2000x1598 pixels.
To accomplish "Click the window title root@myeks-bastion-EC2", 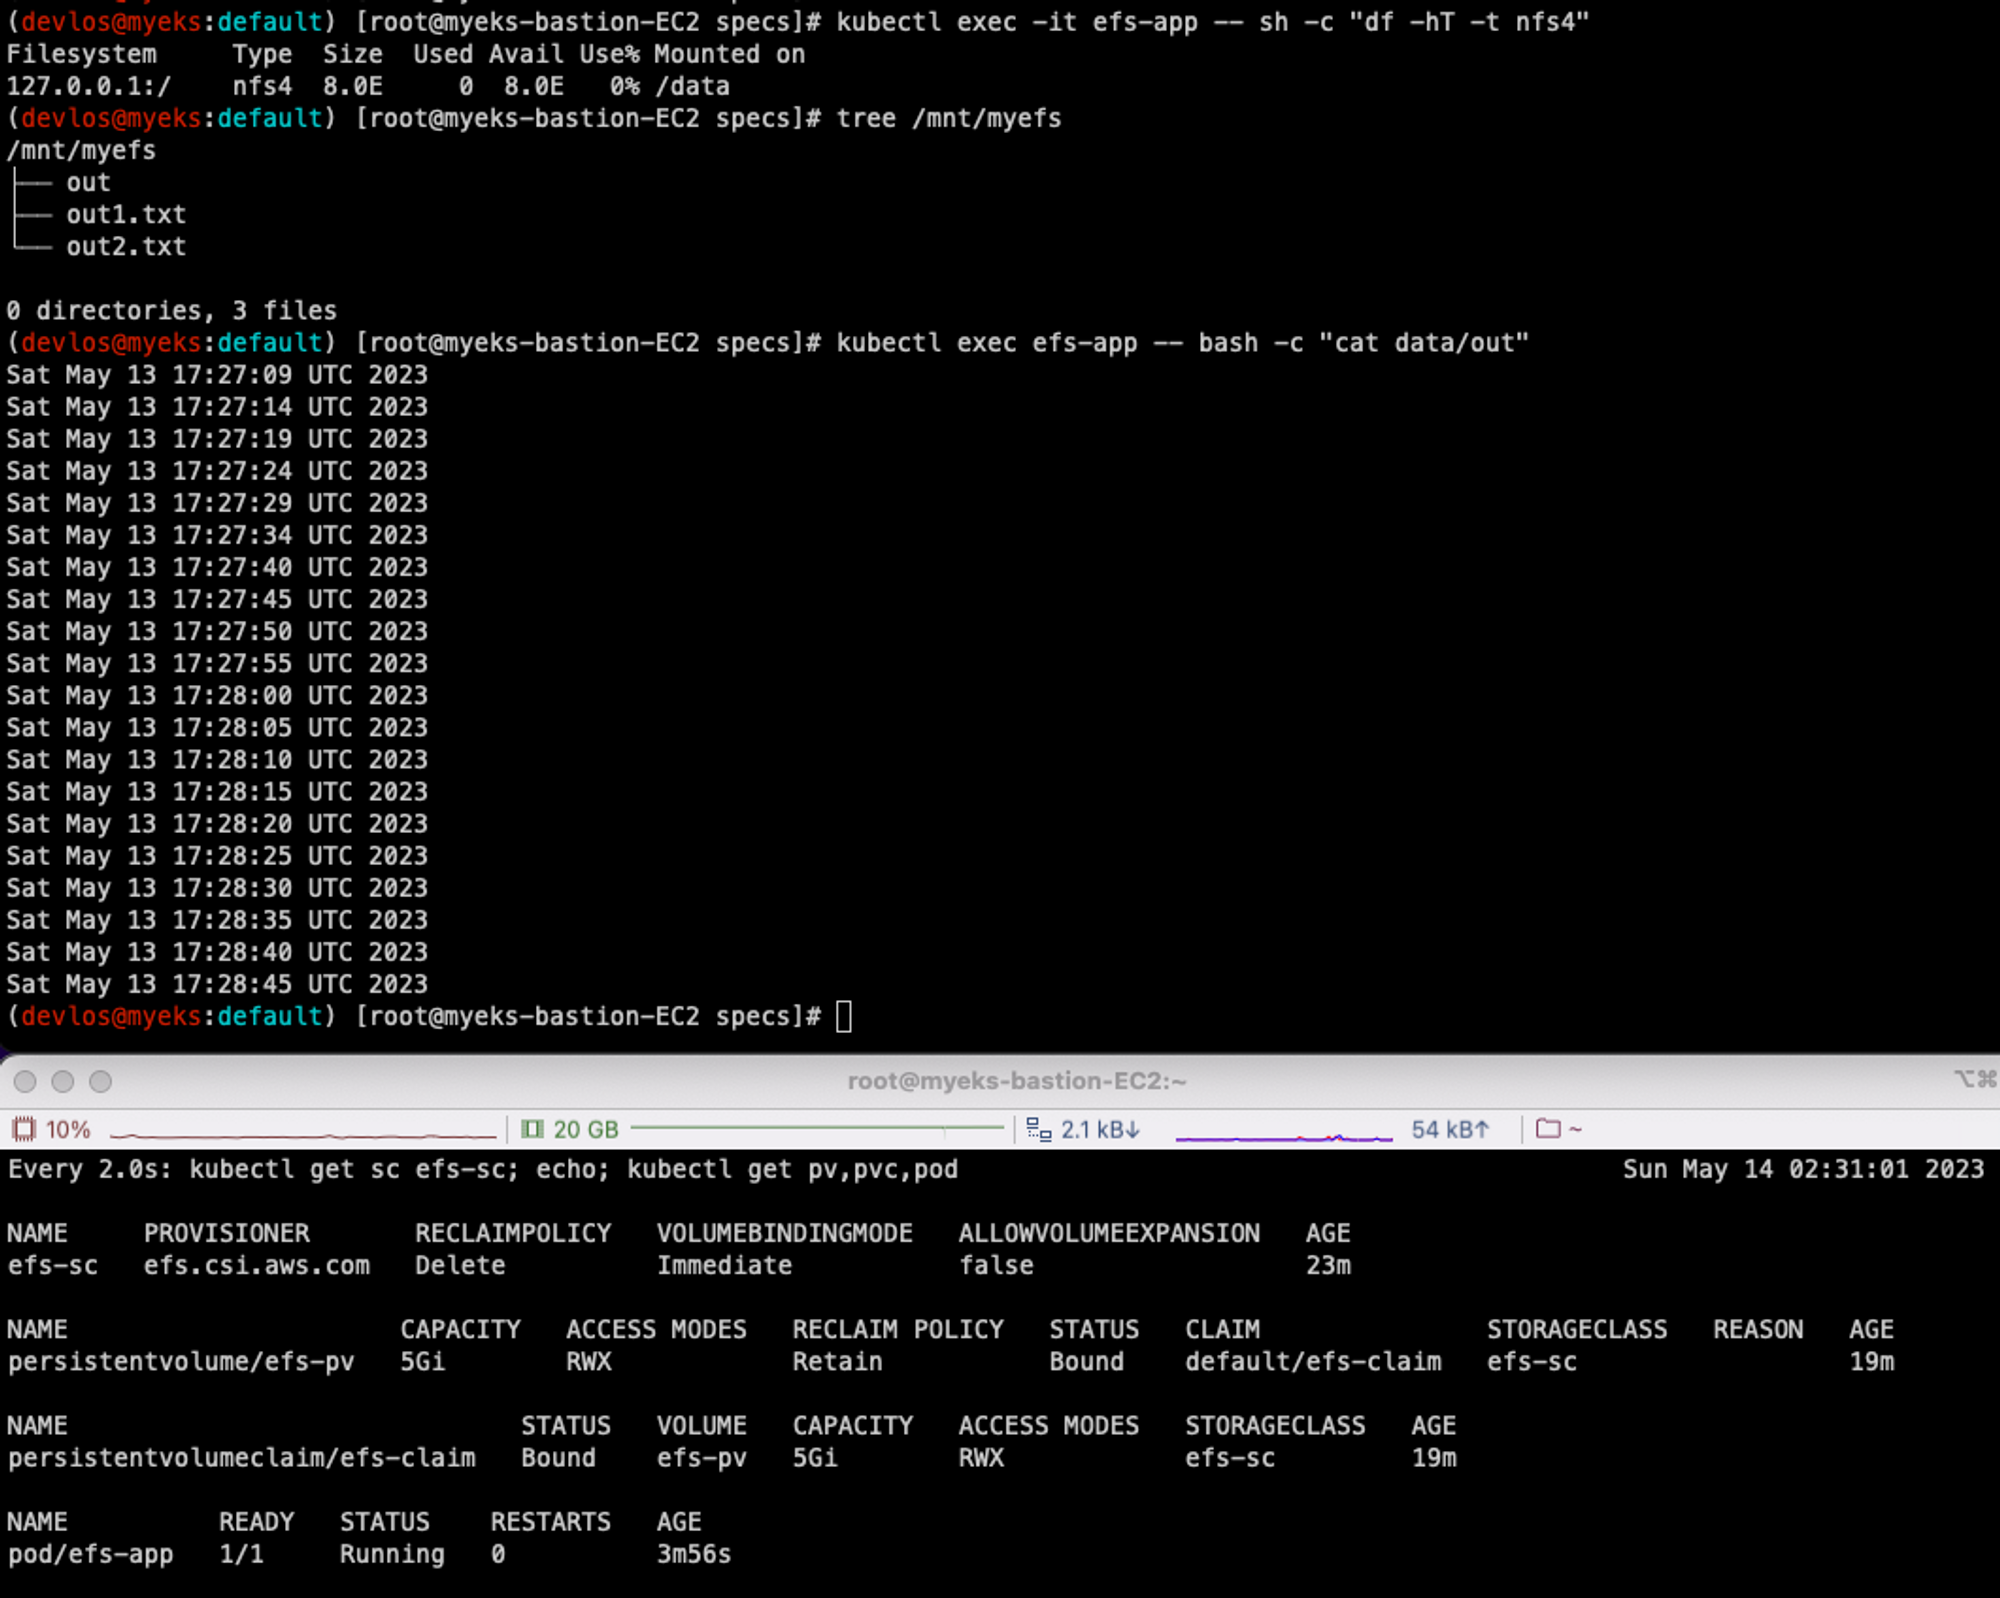I will (1016, 1081).
